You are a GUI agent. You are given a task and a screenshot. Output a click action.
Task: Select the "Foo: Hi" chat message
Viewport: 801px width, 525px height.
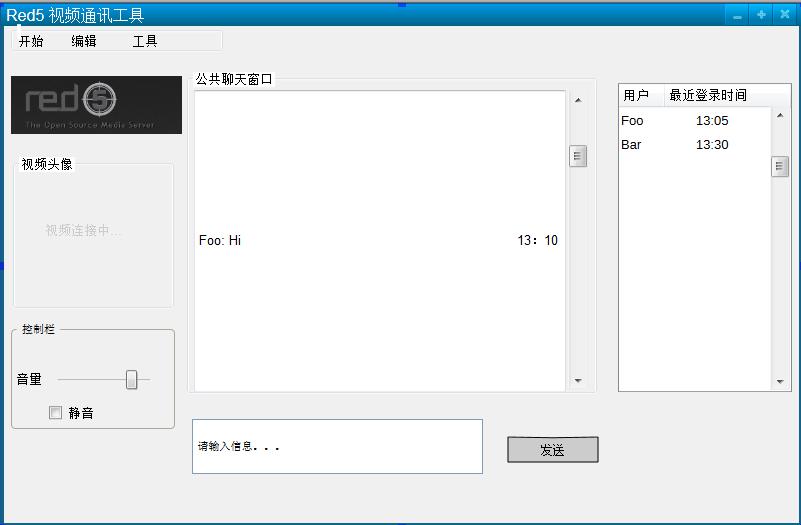pos(220,240)
